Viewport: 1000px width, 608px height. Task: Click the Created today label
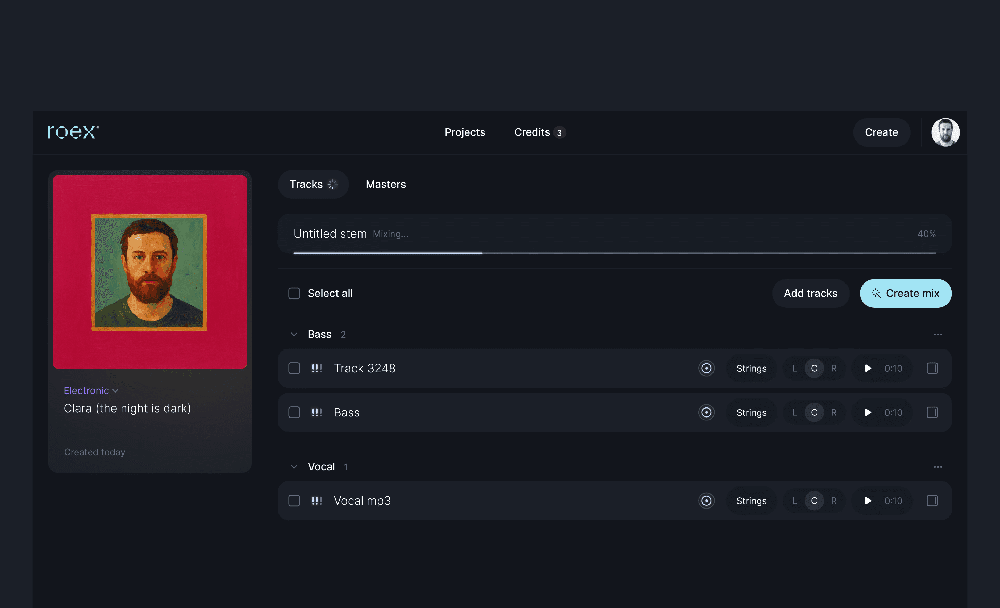[94, 452]
